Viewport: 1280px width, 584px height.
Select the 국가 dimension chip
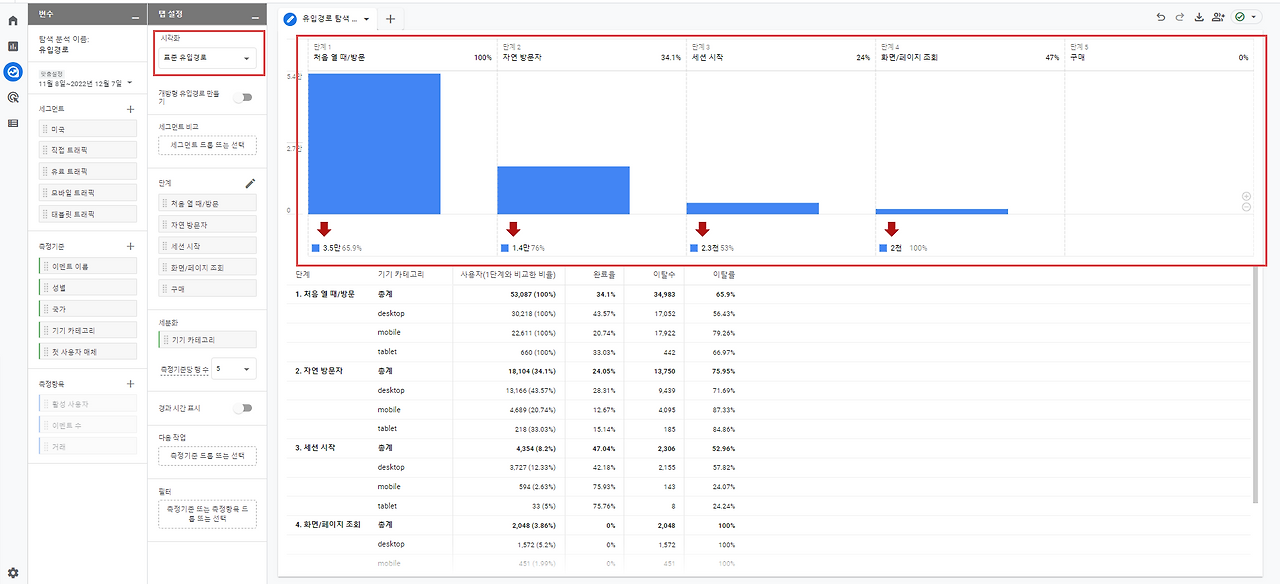[x=88, y=309]
